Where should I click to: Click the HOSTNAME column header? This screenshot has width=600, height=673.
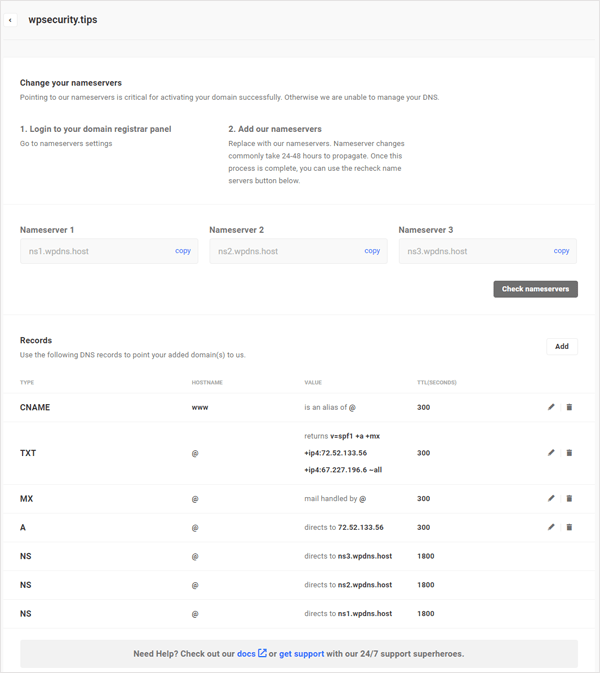207,382
